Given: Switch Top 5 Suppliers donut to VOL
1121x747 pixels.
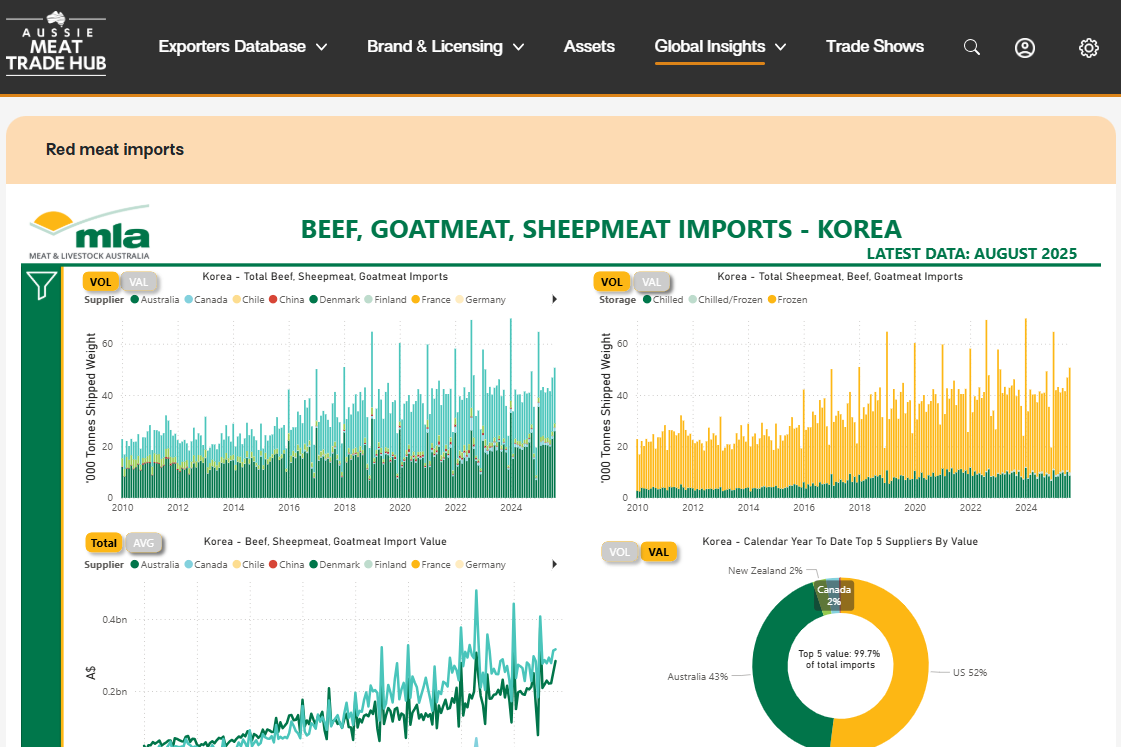Looking at the screenshot, I should pos(620,552).
